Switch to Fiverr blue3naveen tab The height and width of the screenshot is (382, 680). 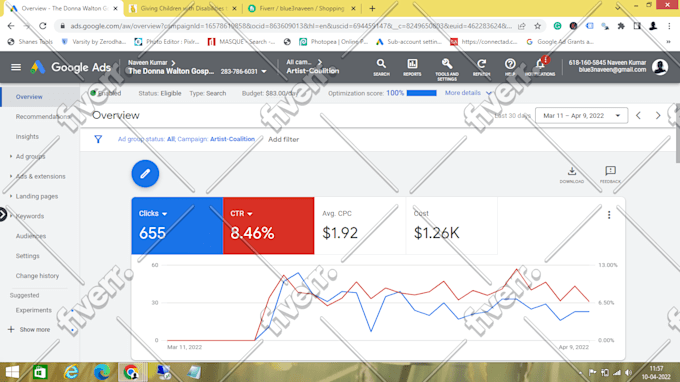[x=302, y=8]
